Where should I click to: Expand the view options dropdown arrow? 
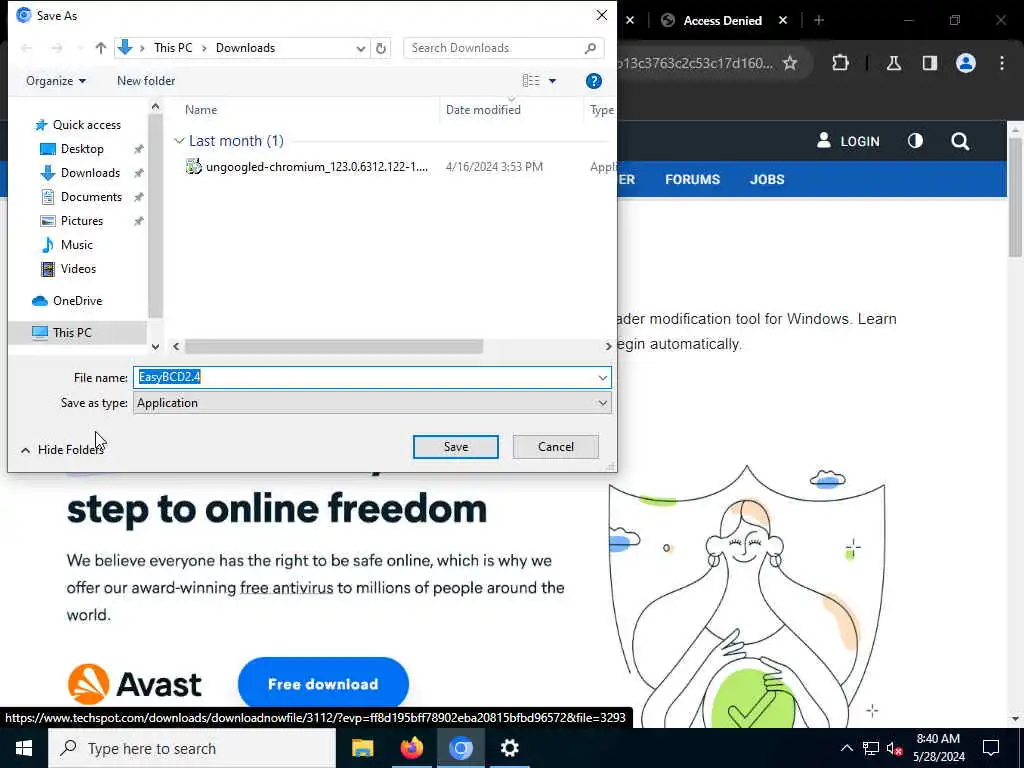552,81
